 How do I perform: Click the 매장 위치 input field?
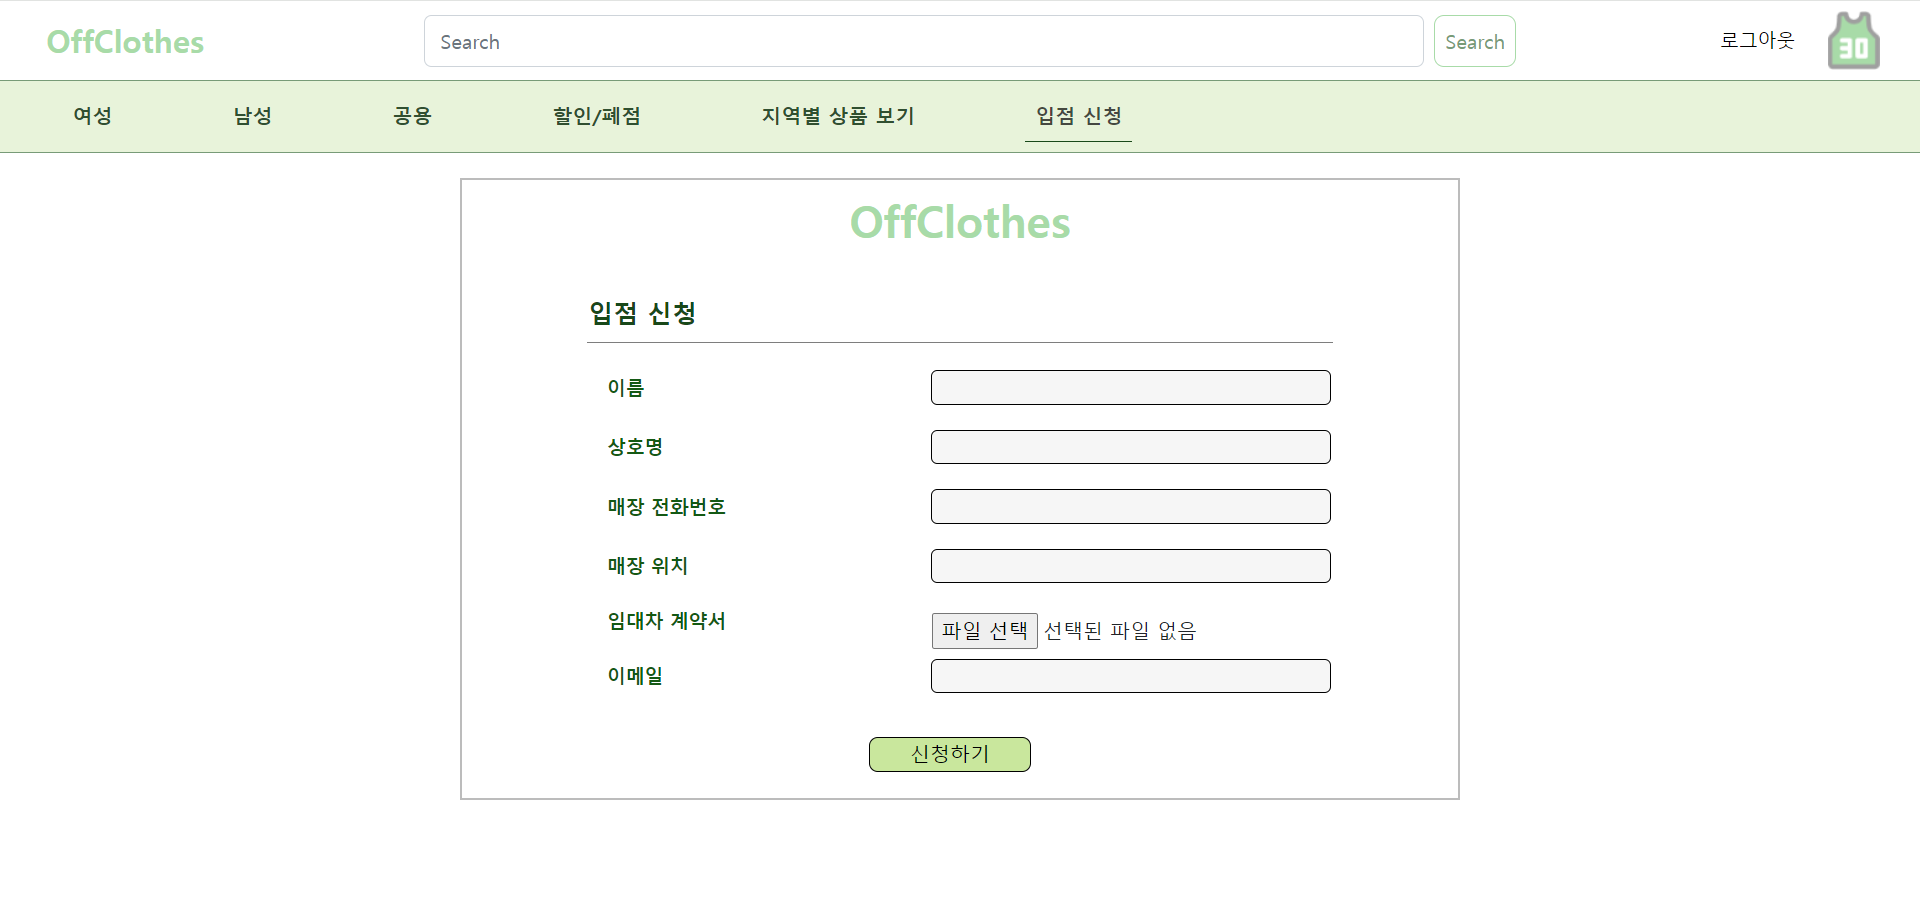pos(1130,565)
